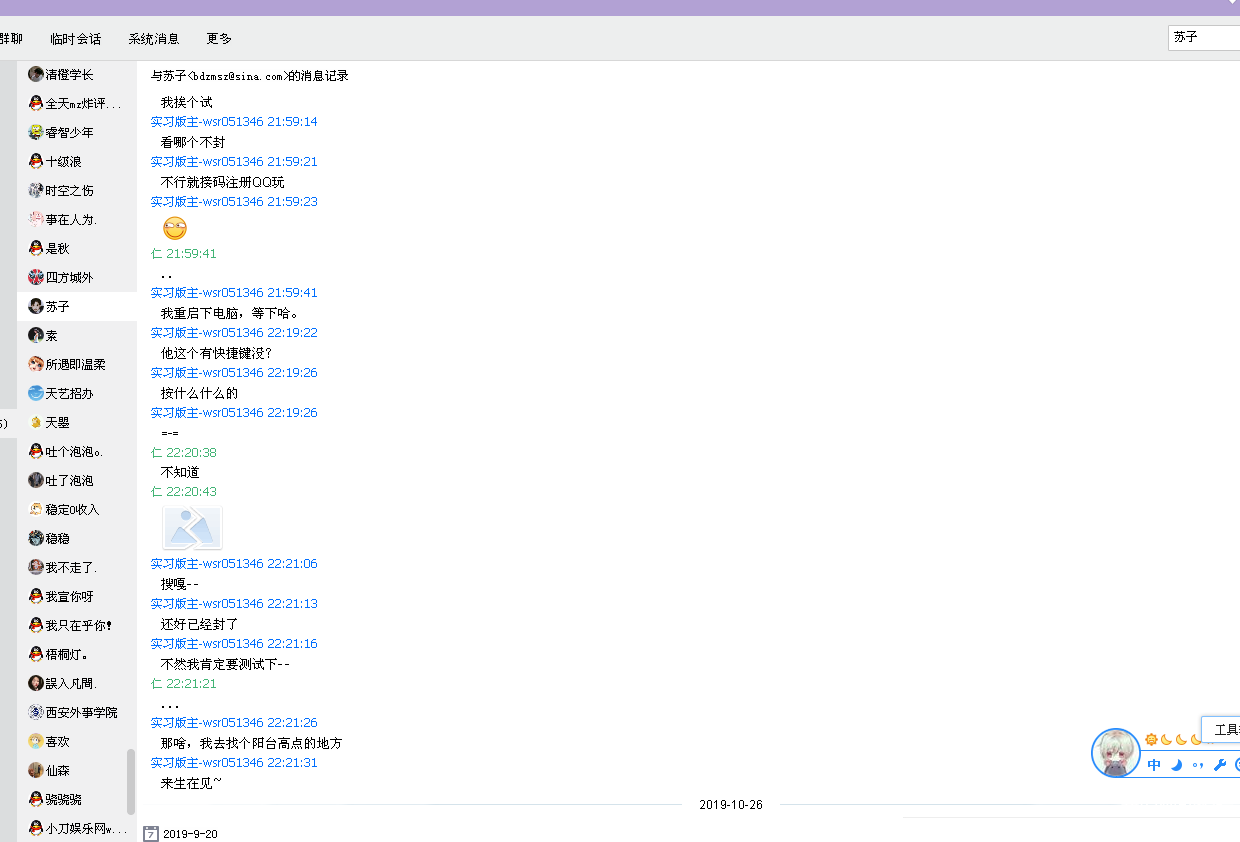
Task: Select contact 是秋
Action: [x=77, y=248]
